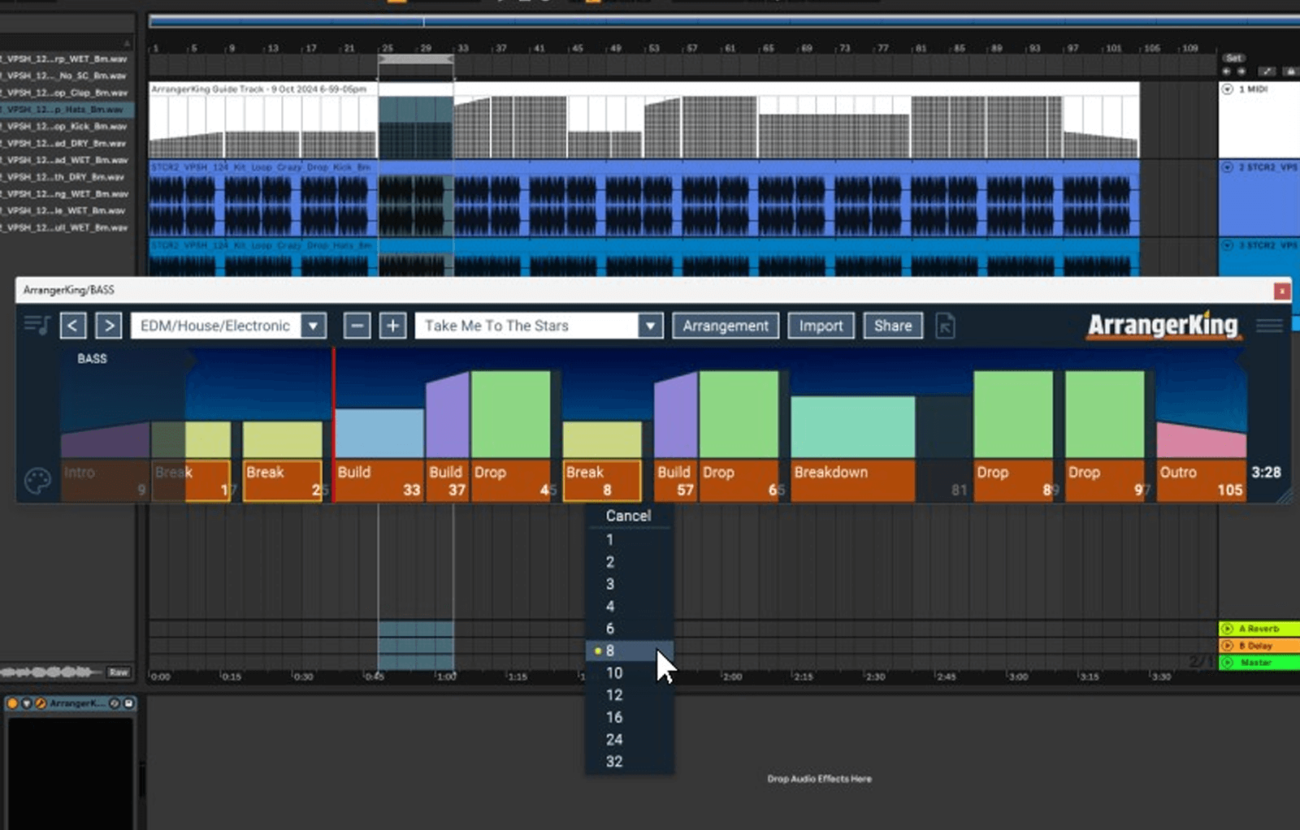
Task: Click the Arrangement button
Action: point(725,326)
